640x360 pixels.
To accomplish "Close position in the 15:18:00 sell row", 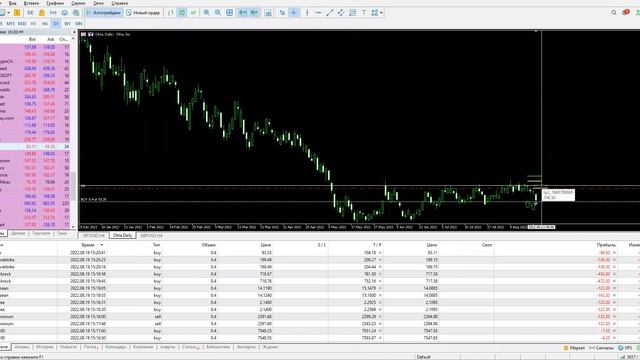I will coord(614,316).
